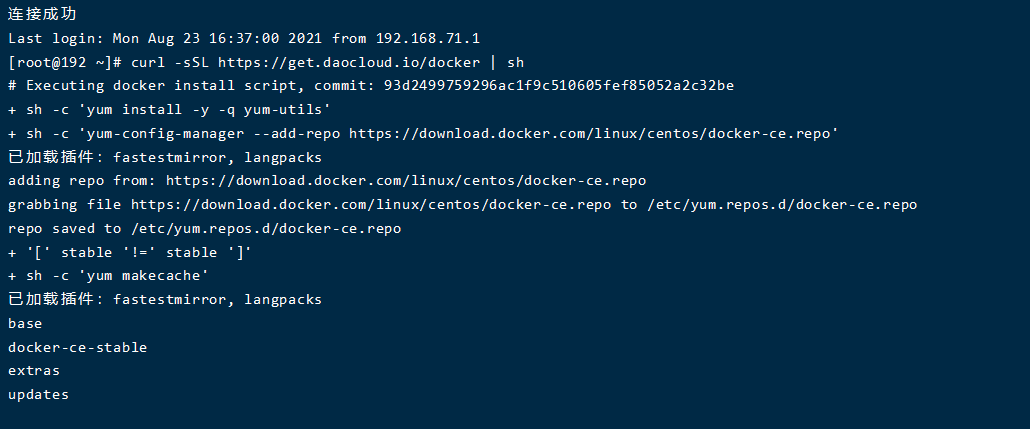Click the stable '!=' stable test line
1030x429 pixels.
coord(130,252)
